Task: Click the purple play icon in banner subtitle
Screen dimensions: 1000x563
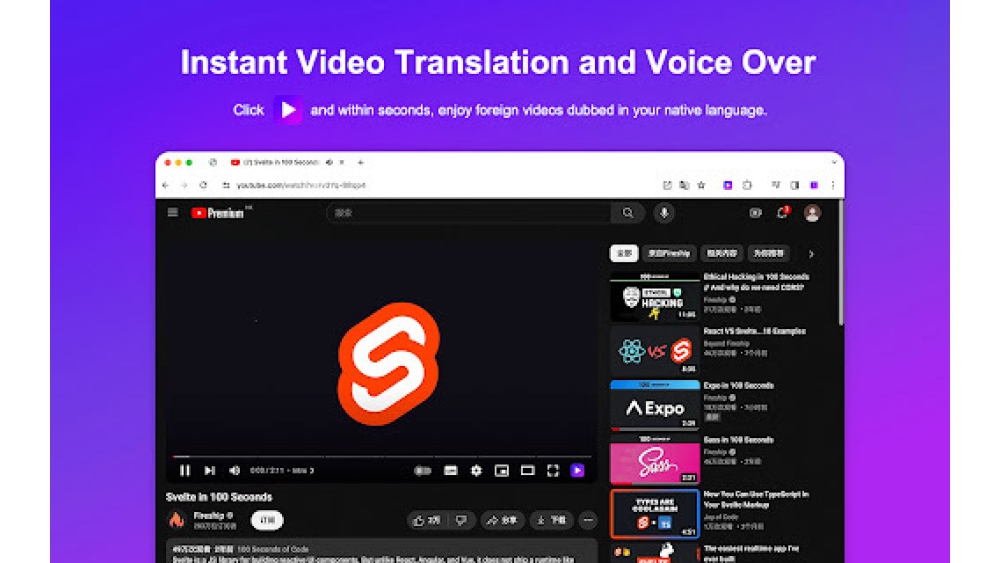Action: coord(288,110)
